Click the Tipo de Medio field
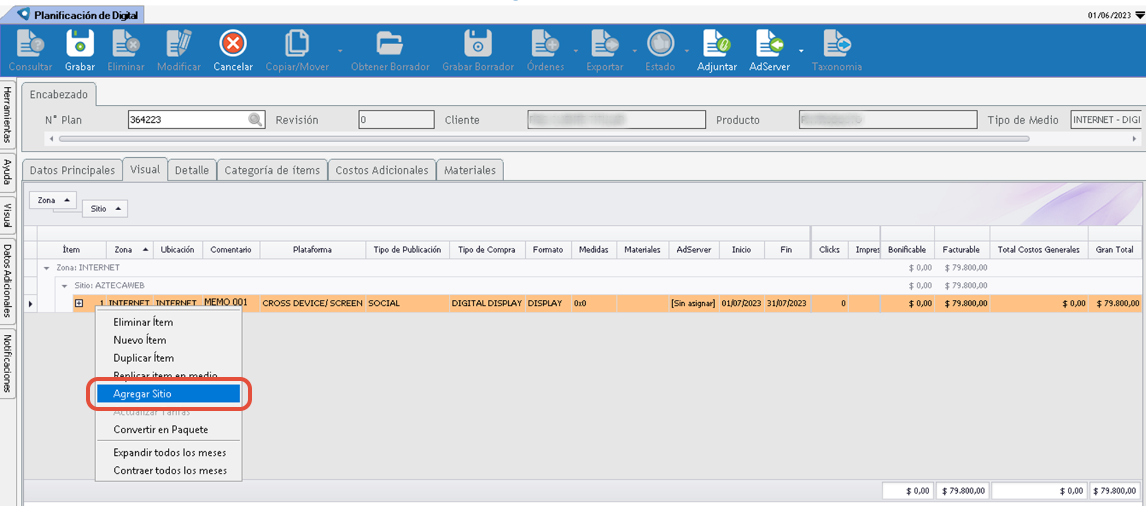The height and width of the screenshot is (506, 1146). coord(1107,120)
